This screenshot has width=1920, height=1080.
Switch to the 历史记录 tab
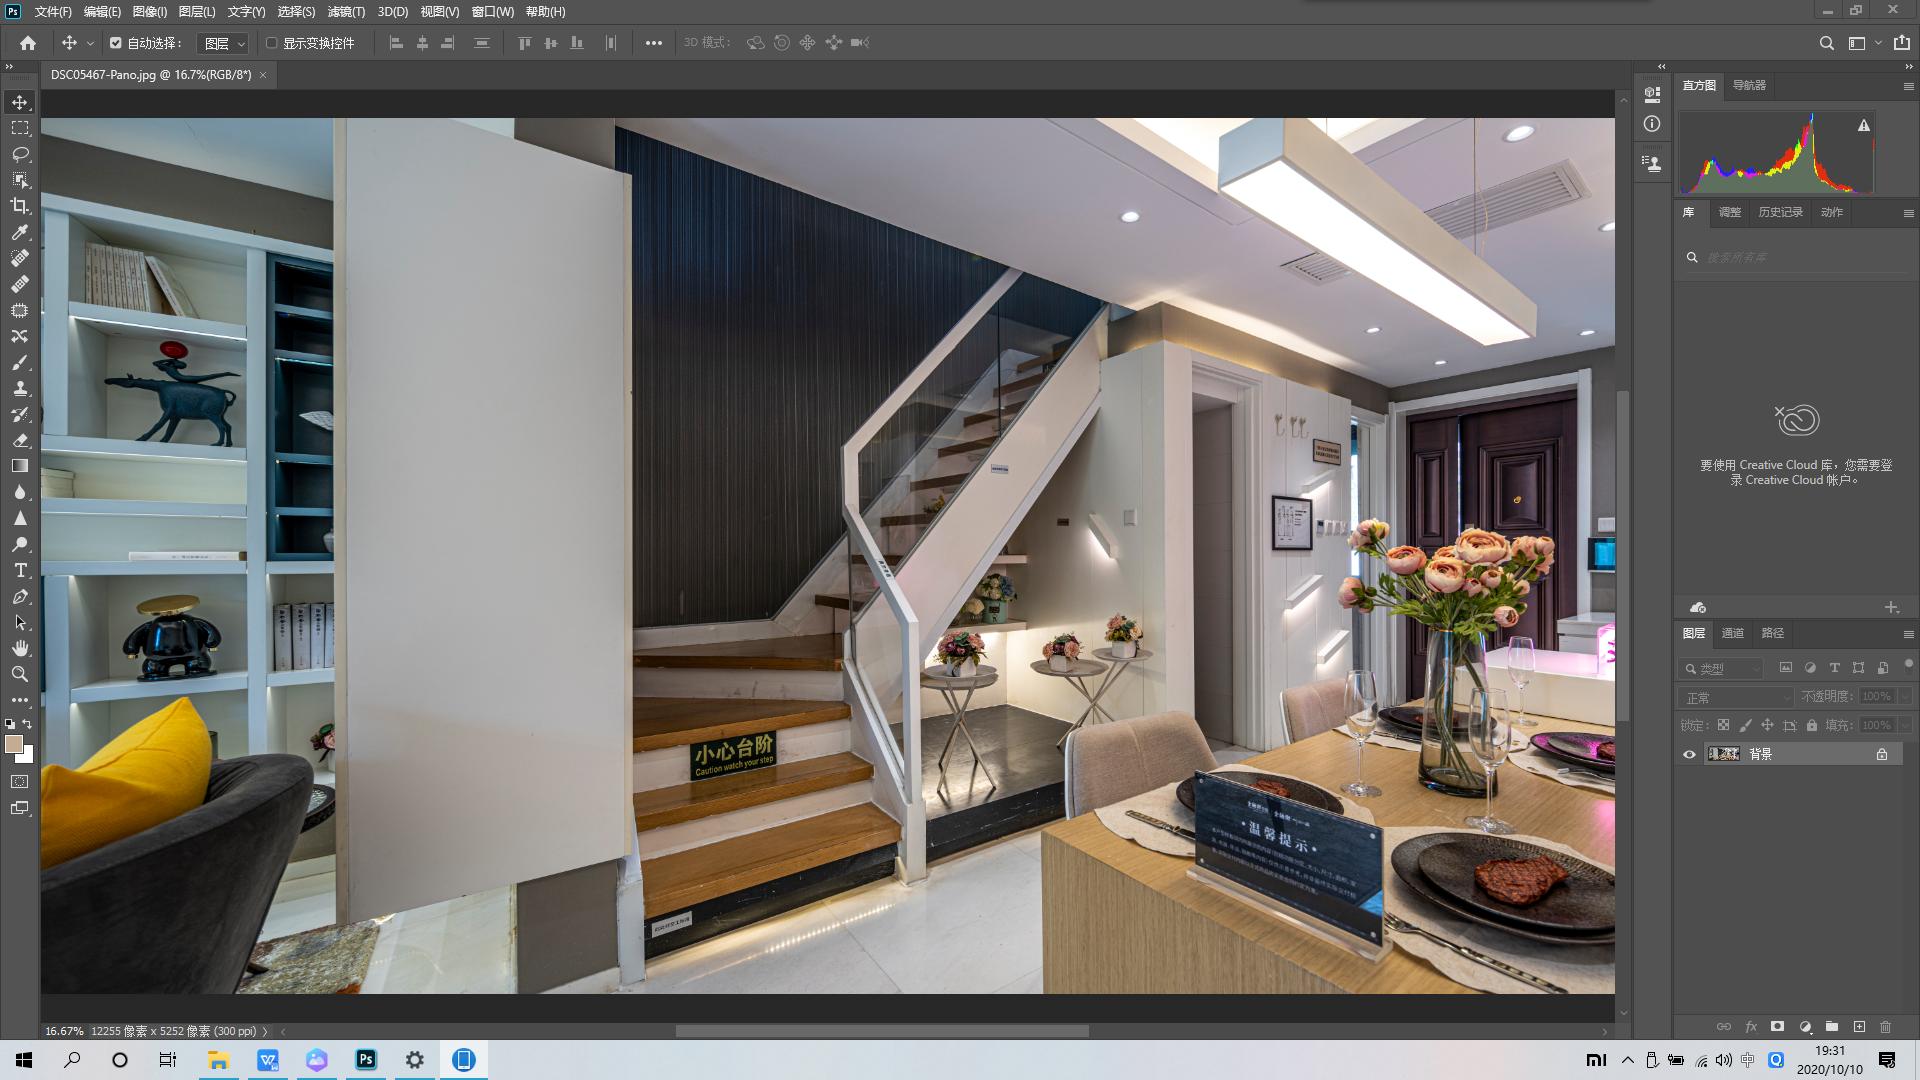(x=1780, y=212)
